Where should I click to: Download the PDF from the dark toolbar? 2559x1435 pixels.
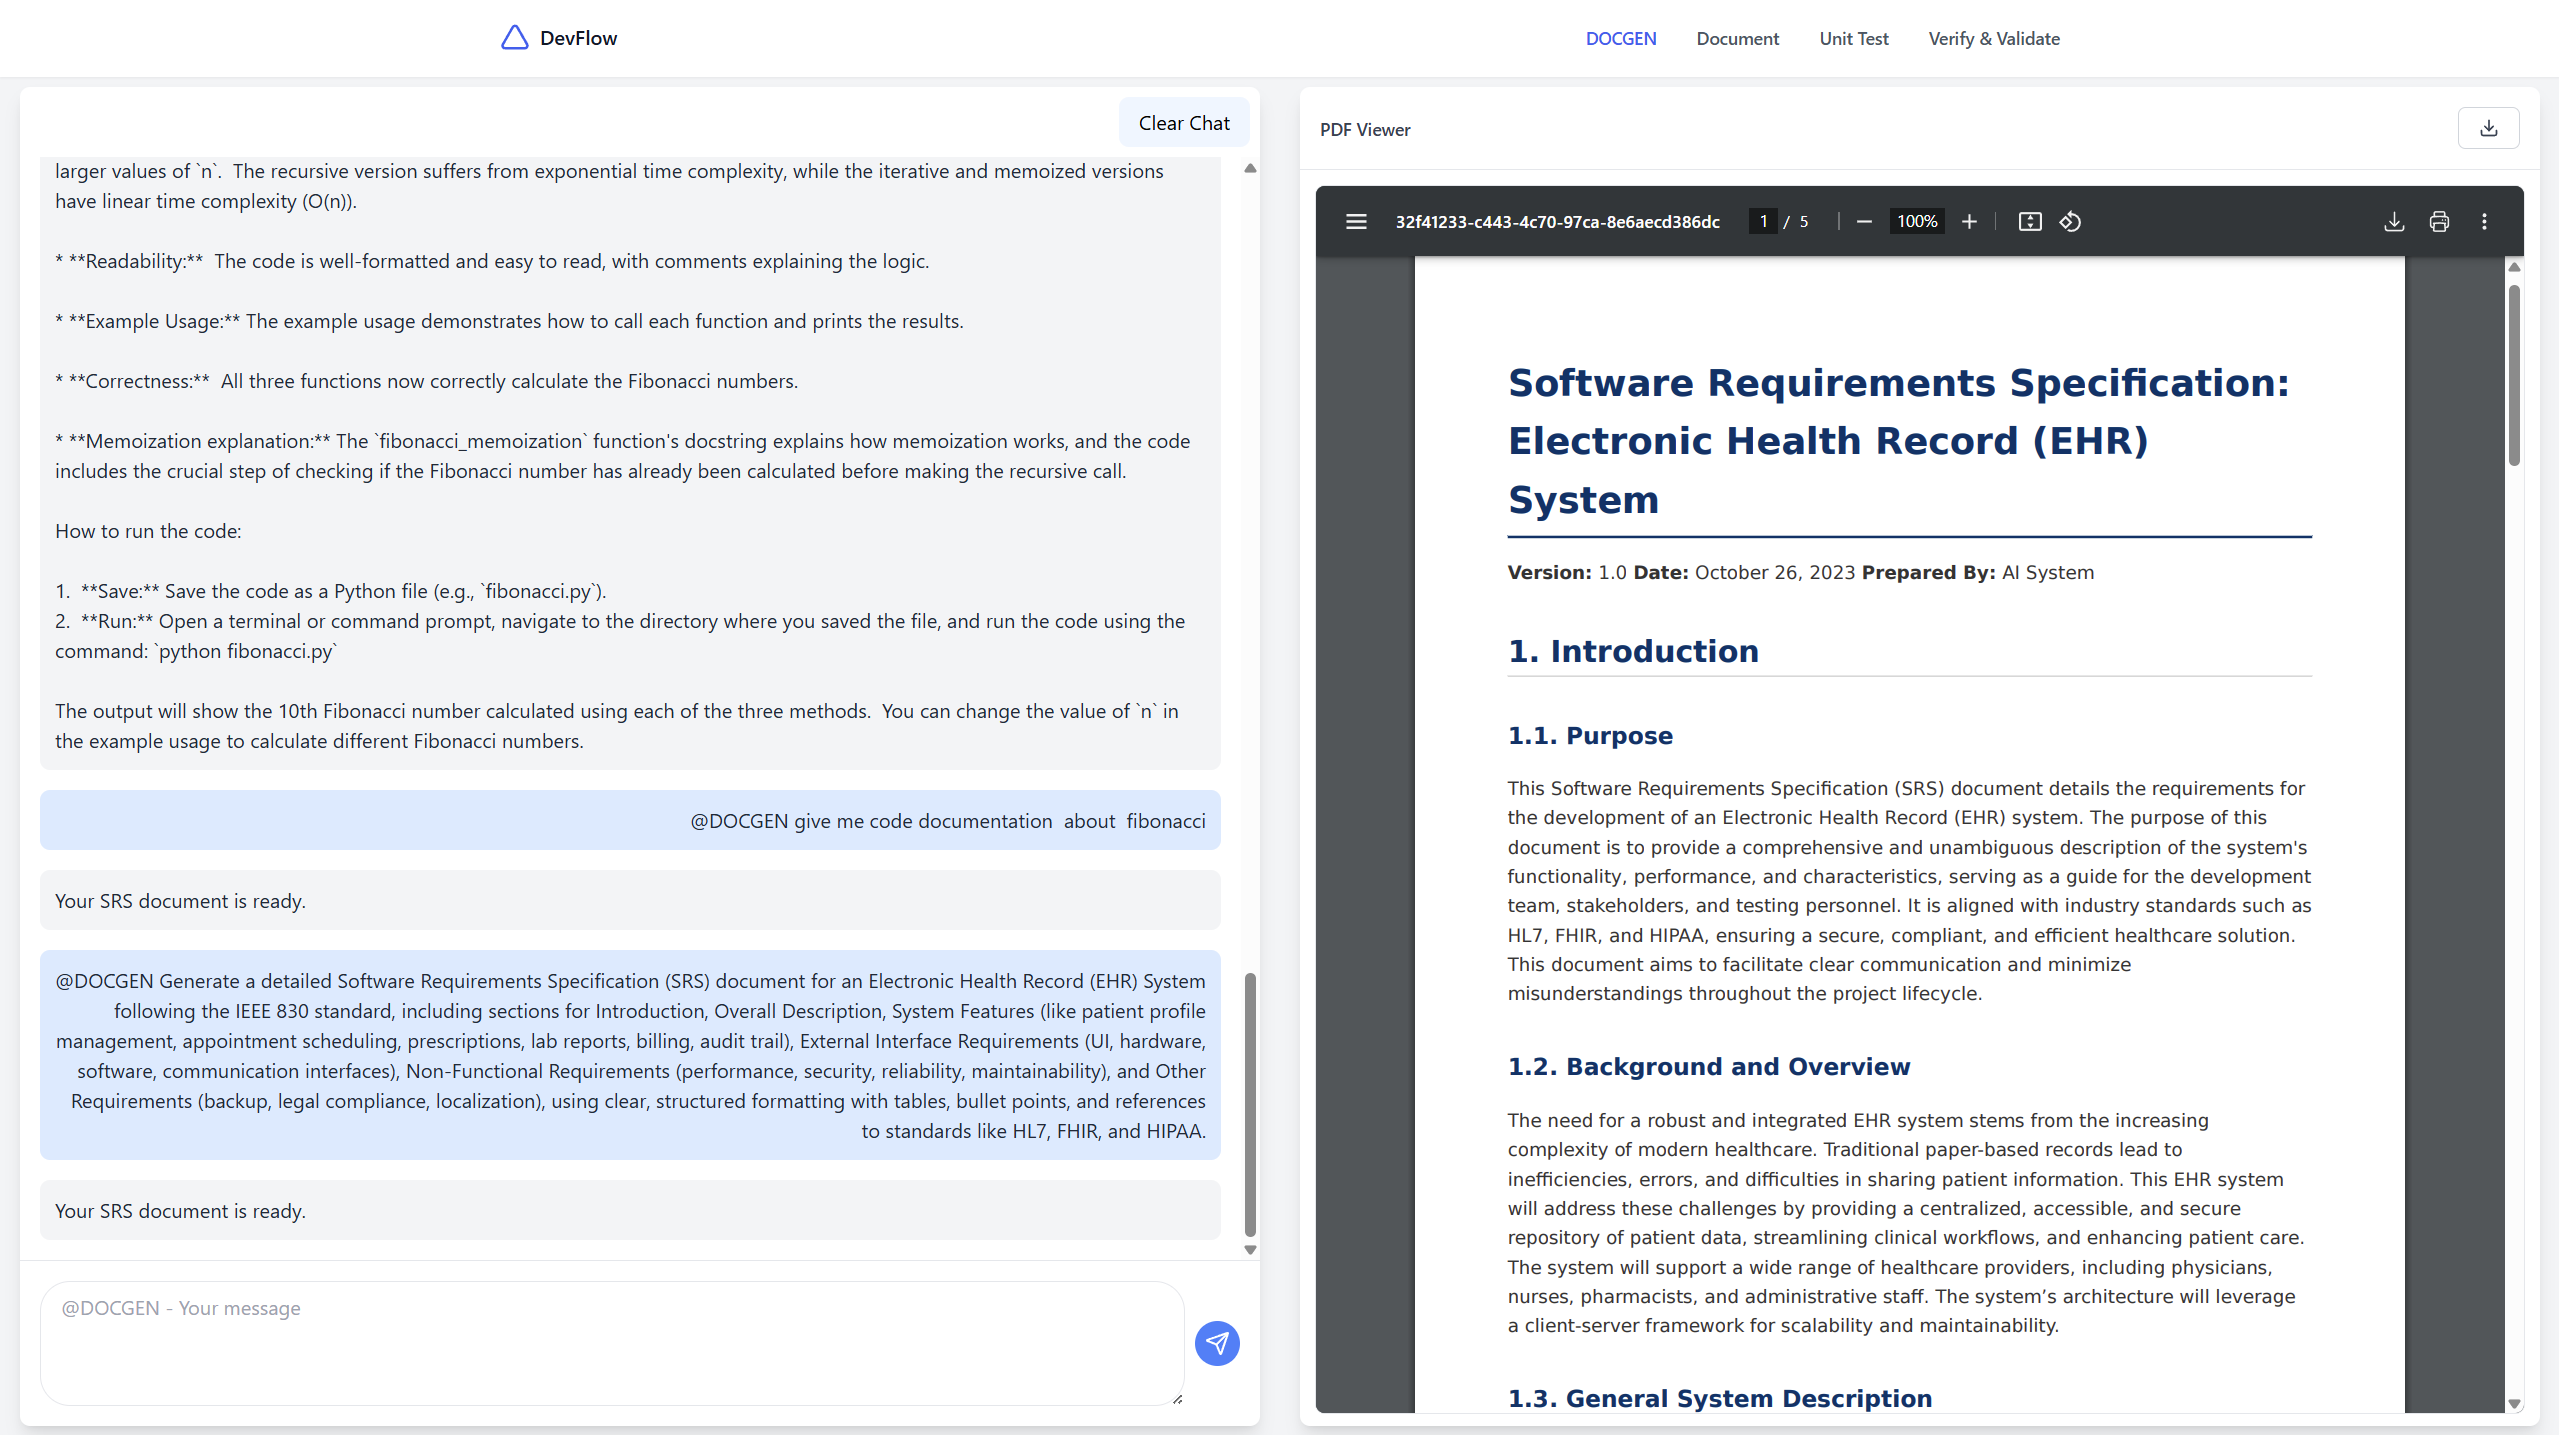(x=2393, y=221)
